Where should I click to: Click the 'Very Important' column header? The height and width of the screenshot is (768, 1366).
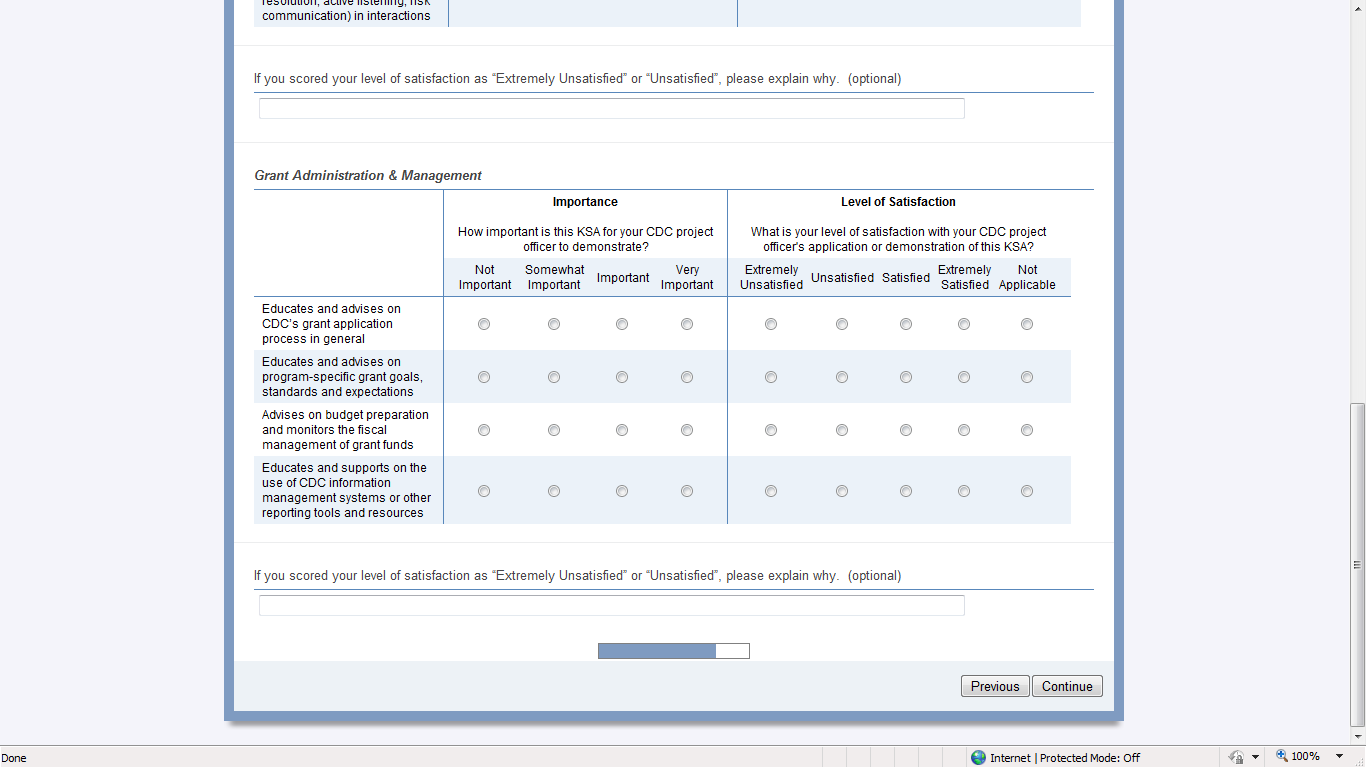(687, 277)
